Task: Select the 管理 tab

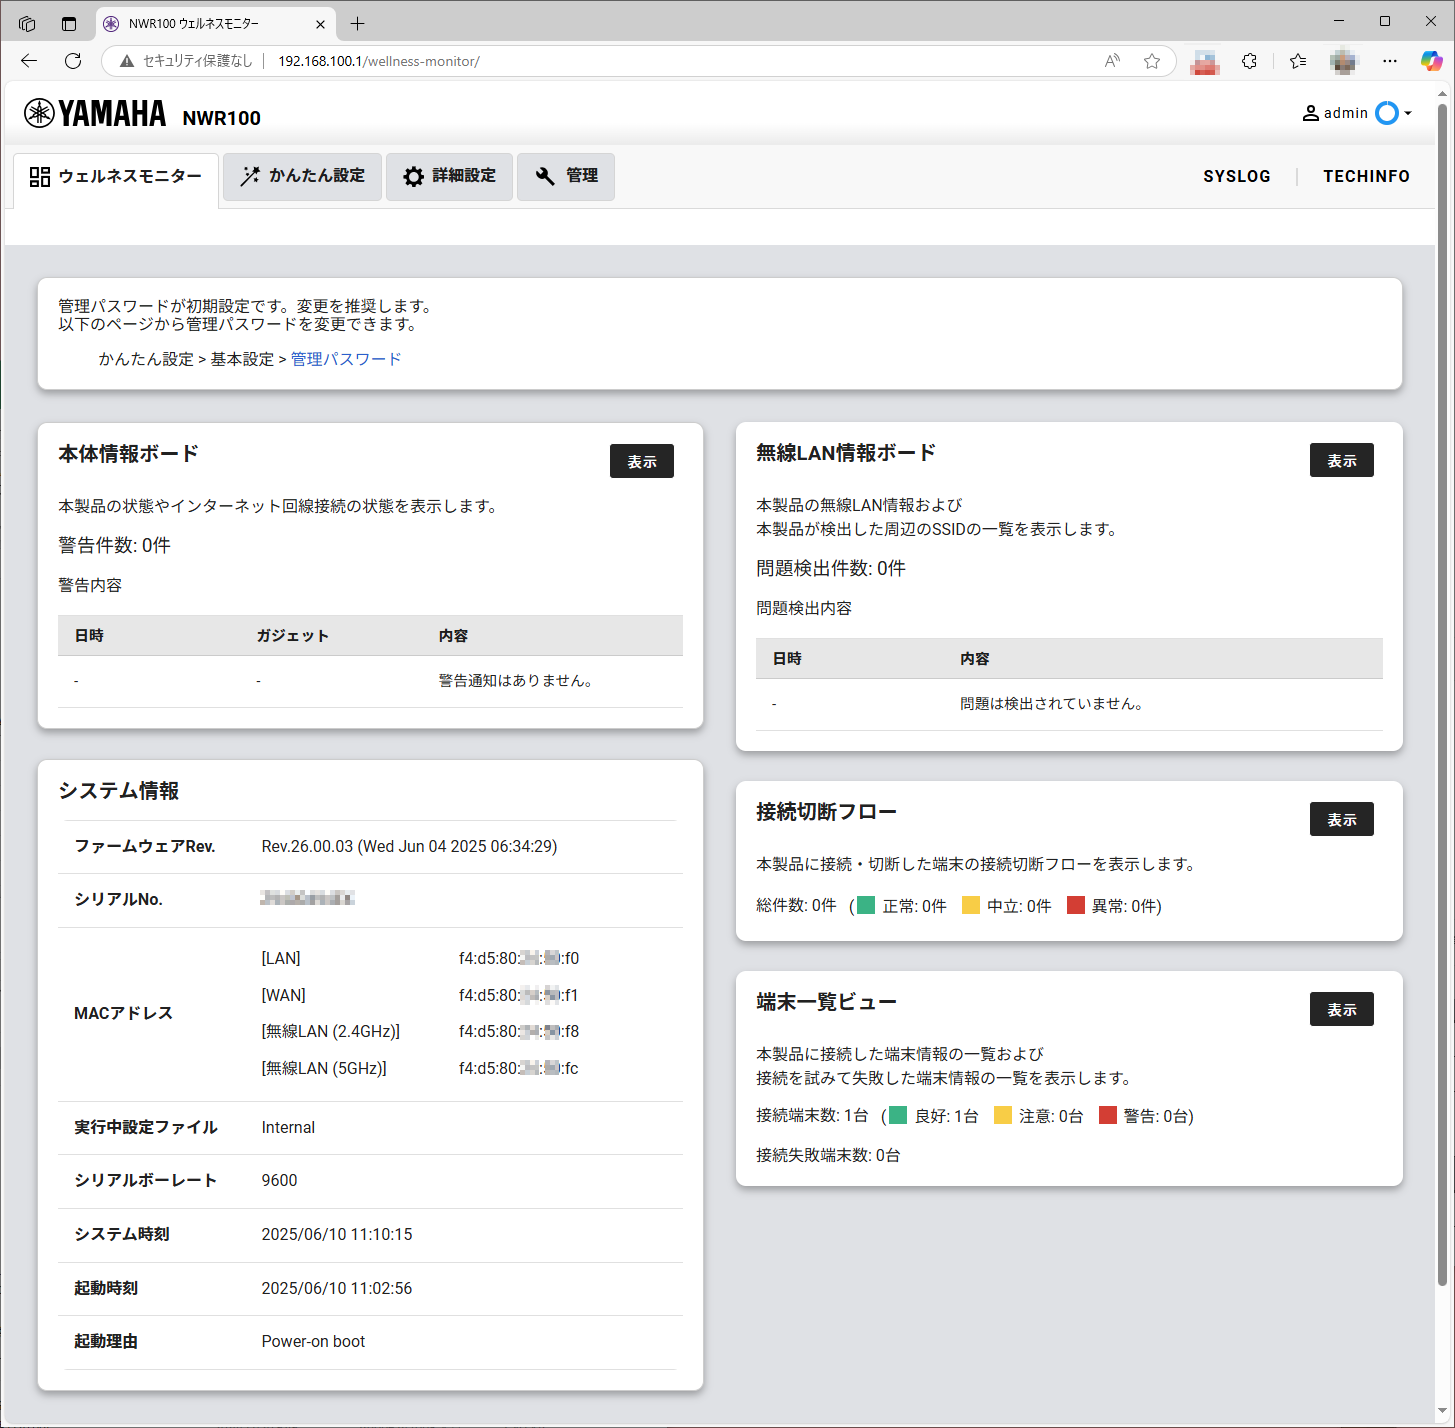Action: click(566, 176)
